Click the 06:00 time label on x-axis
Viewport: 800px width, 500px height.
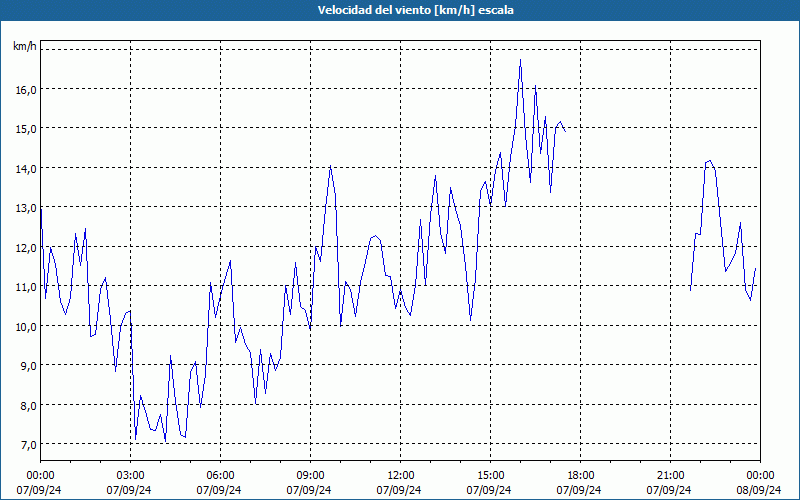[x=220, y=476]
